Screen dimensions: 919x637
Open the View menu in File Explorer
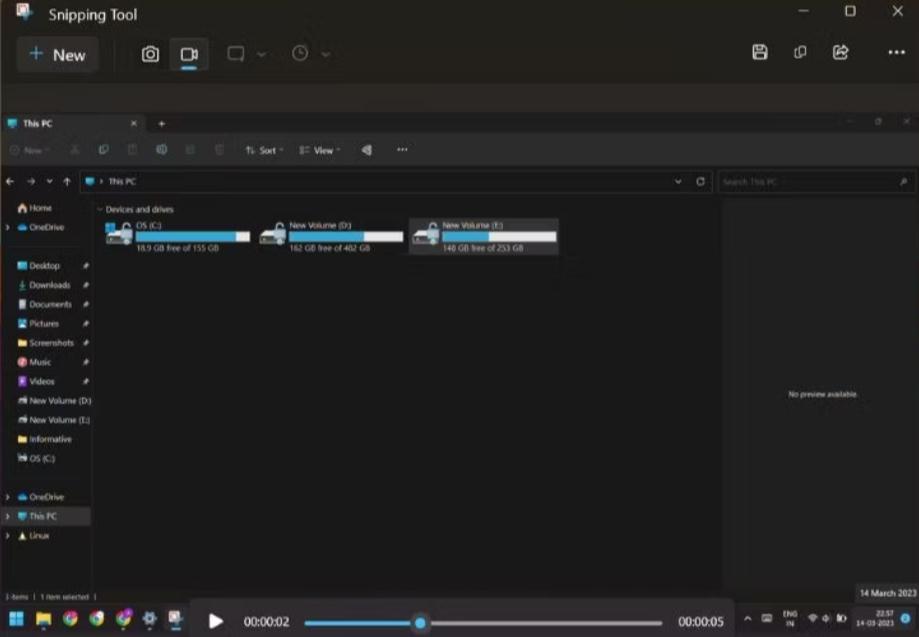coord(319,151)
